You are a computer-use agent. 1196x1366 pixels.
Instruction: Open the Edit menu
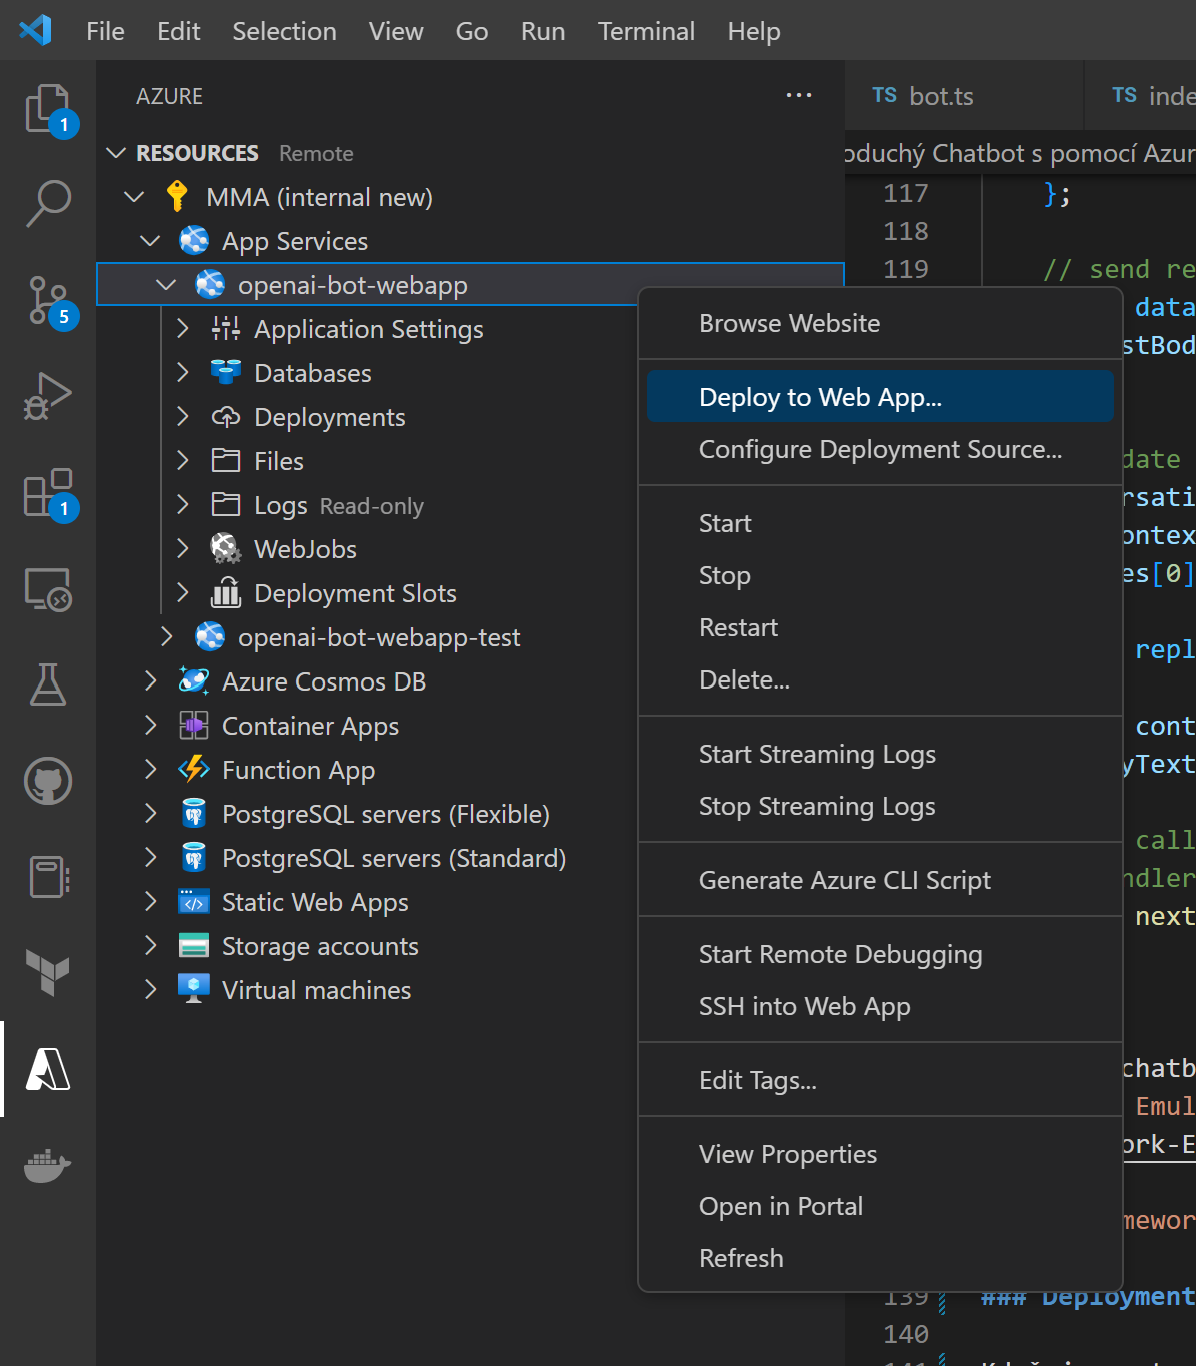(179, 31)
